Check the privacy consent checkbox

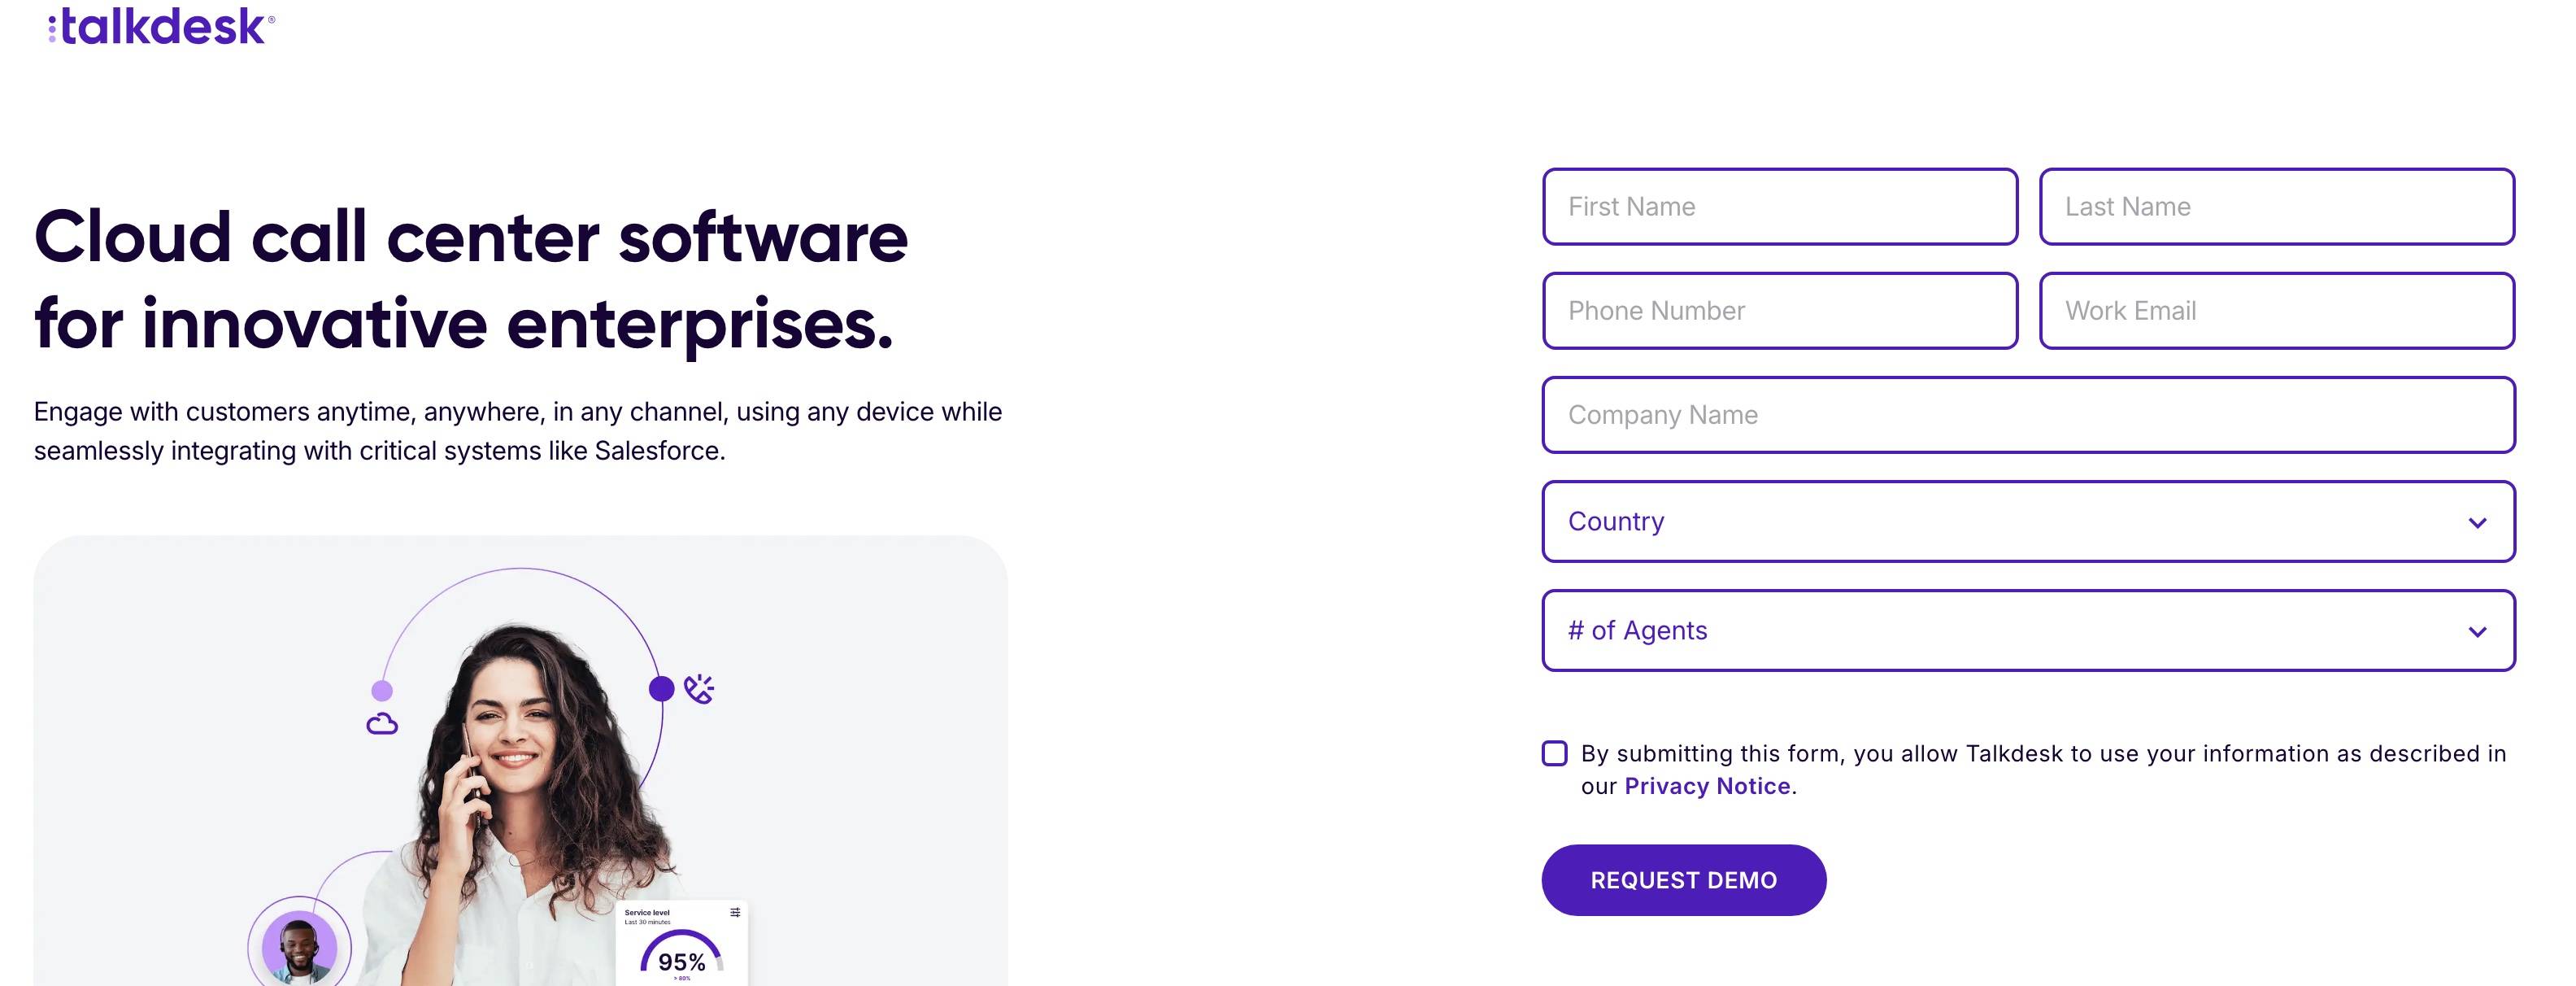pyautogui.click(x=1554, y=753)
